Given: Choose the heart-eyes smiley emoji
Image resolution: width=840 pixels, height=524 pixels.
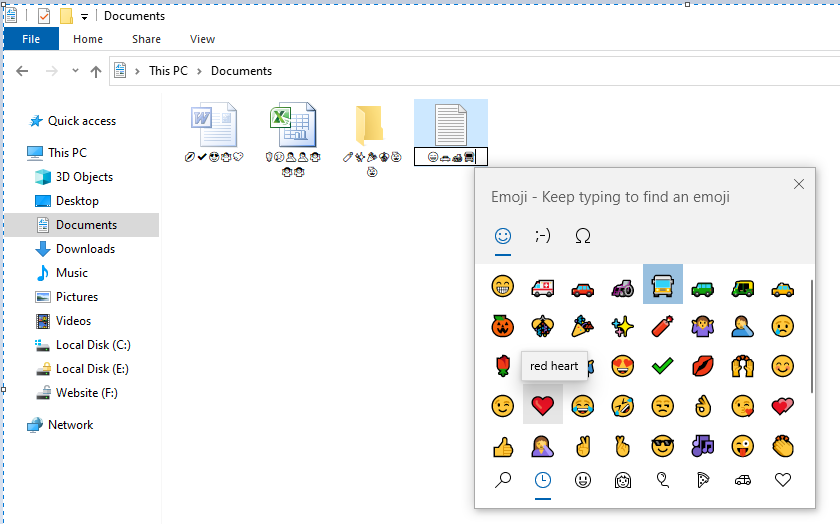Looking at the screenshot, I should 622,366.
